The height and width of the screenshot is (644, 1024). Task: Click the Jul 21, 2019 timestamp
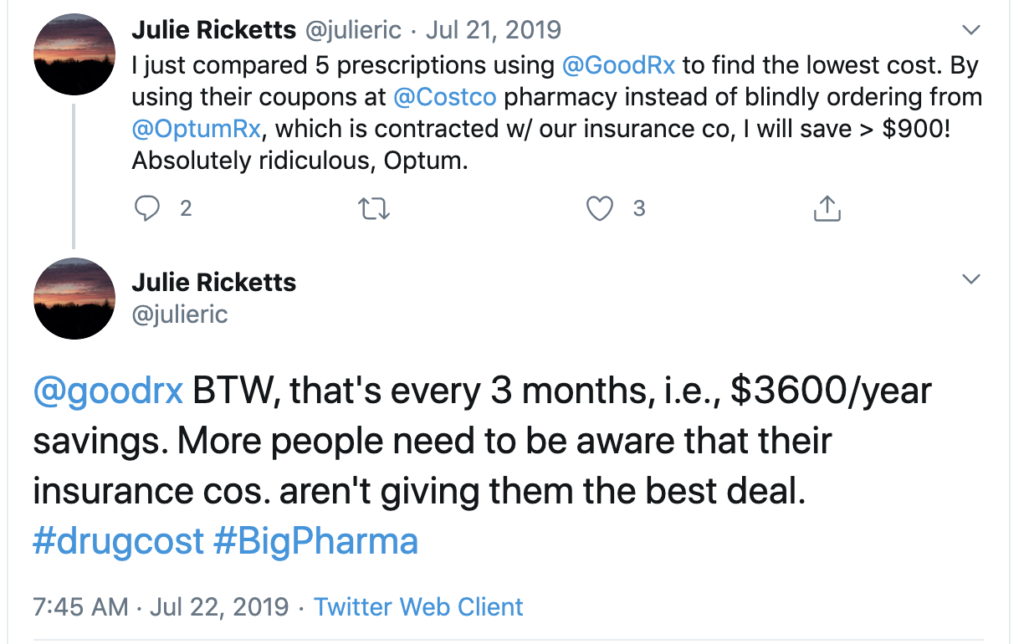[493, 29]
